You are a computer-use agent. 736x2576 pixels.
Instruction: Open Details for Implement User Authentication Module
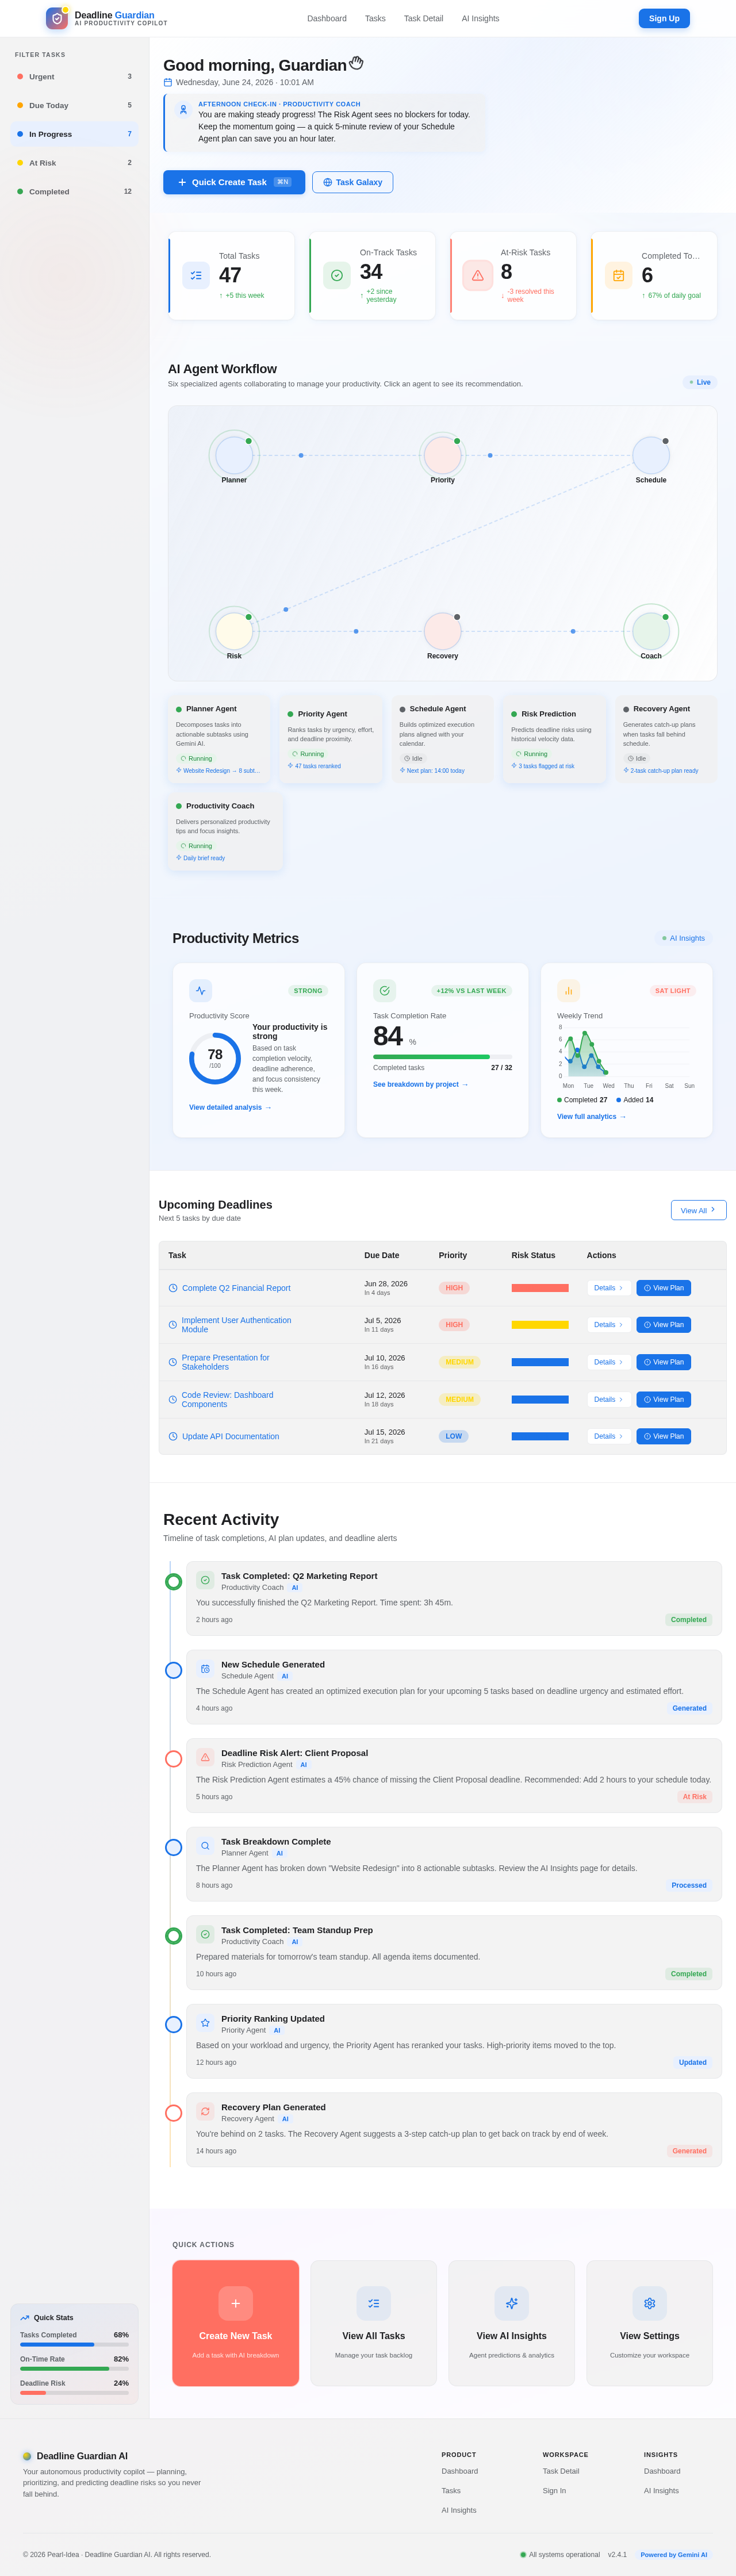pyautogui.click(x=608, y=1325)
